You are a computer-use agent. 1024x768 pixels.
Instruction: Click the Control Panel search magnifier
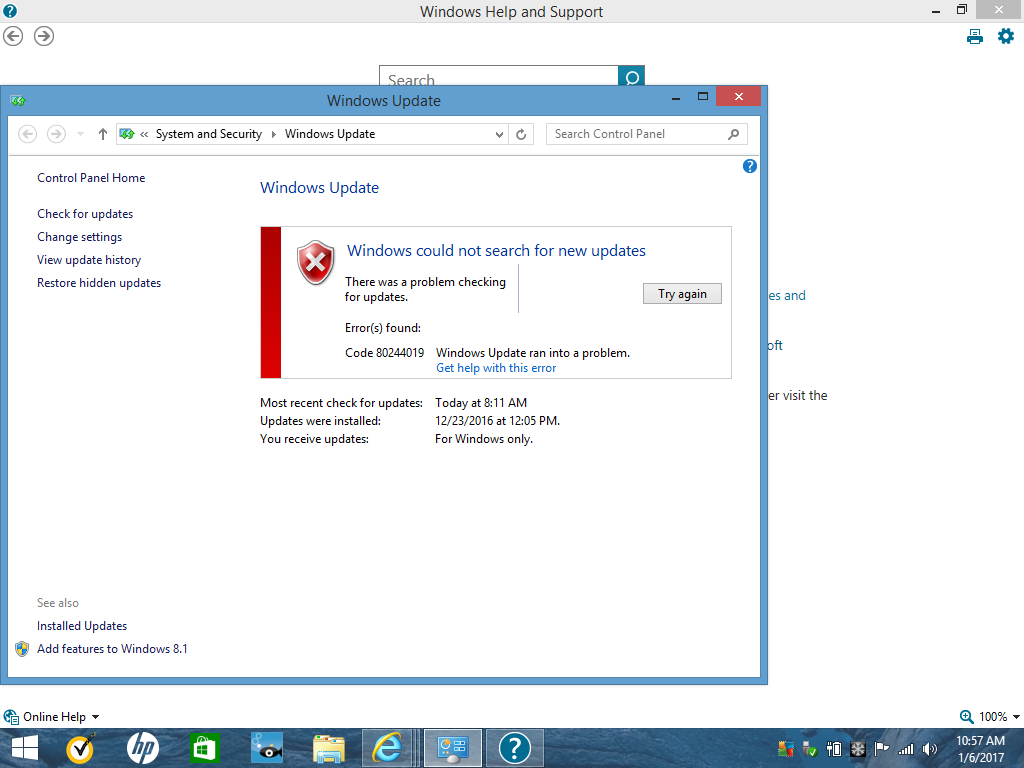point(733,134)
